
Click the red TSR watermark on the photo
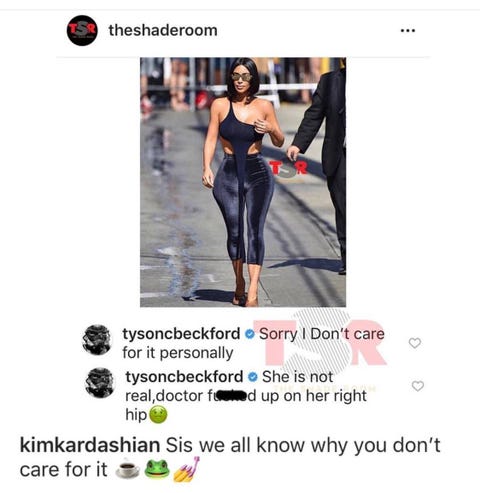[x=288, y=169]
